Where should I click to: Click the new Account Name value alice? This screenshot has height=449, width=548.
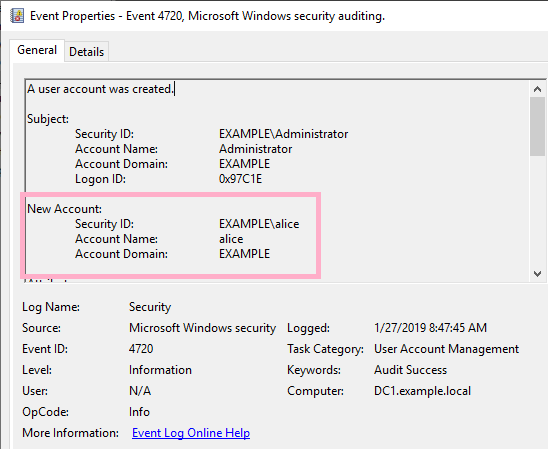(231, 239)
